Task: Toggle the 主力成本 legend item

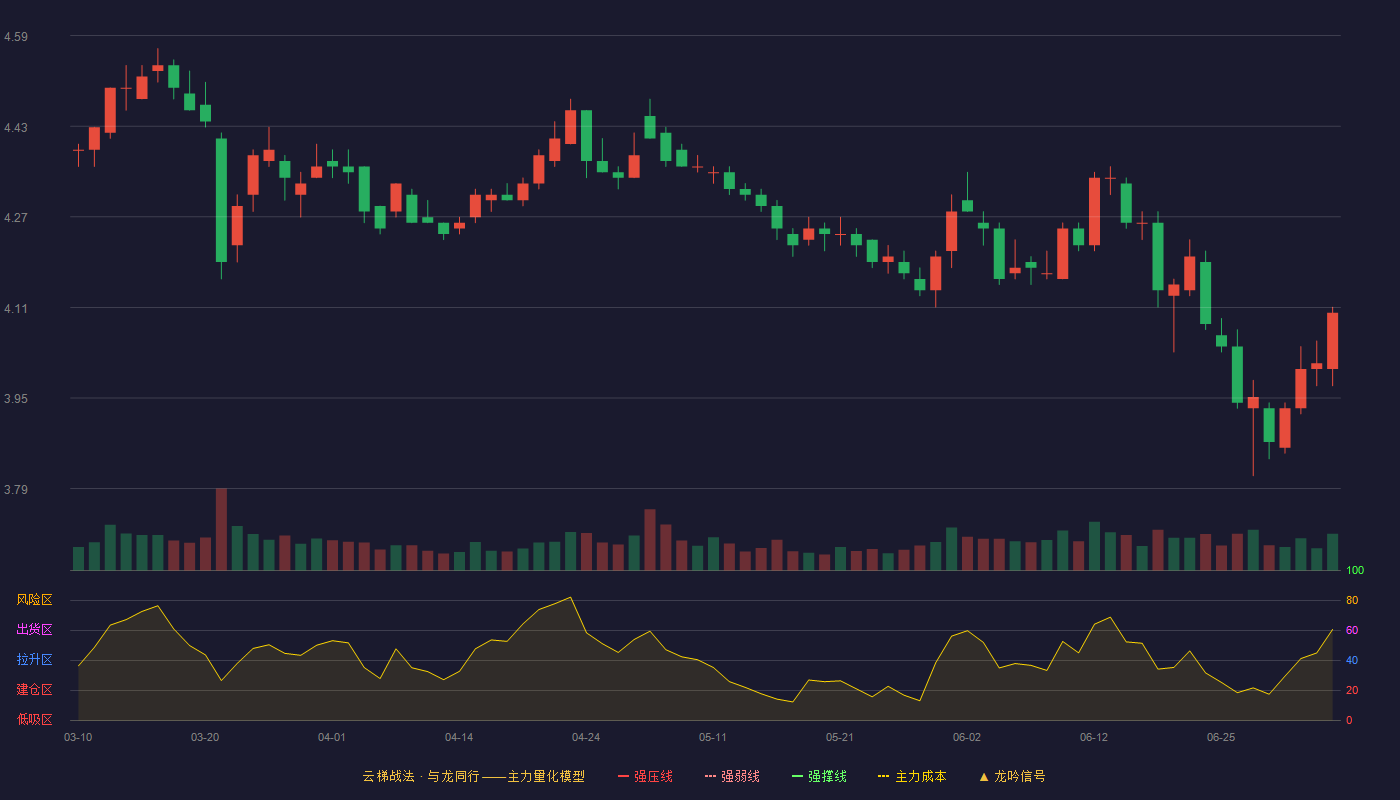Action: [912, 776]
